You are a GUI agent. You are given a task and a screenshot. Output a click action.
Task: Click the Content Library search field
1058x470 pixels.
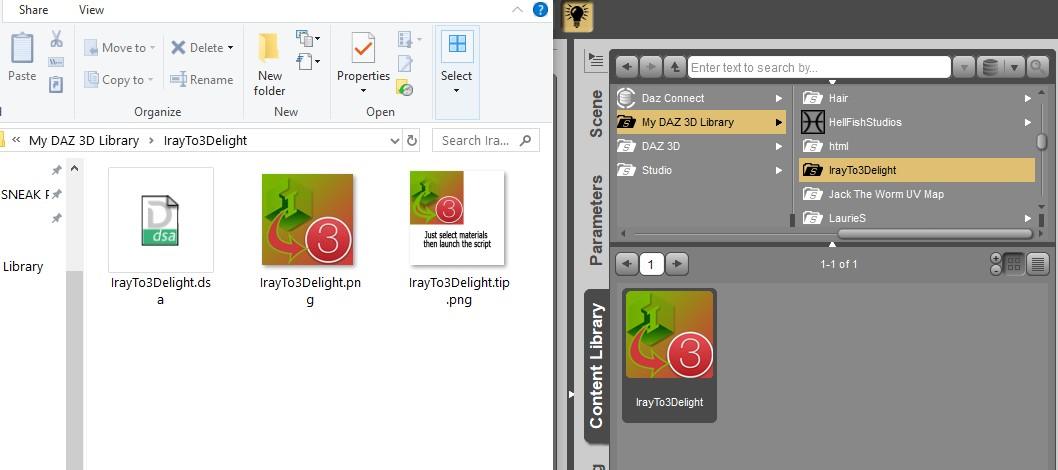[x=819, y=67]
